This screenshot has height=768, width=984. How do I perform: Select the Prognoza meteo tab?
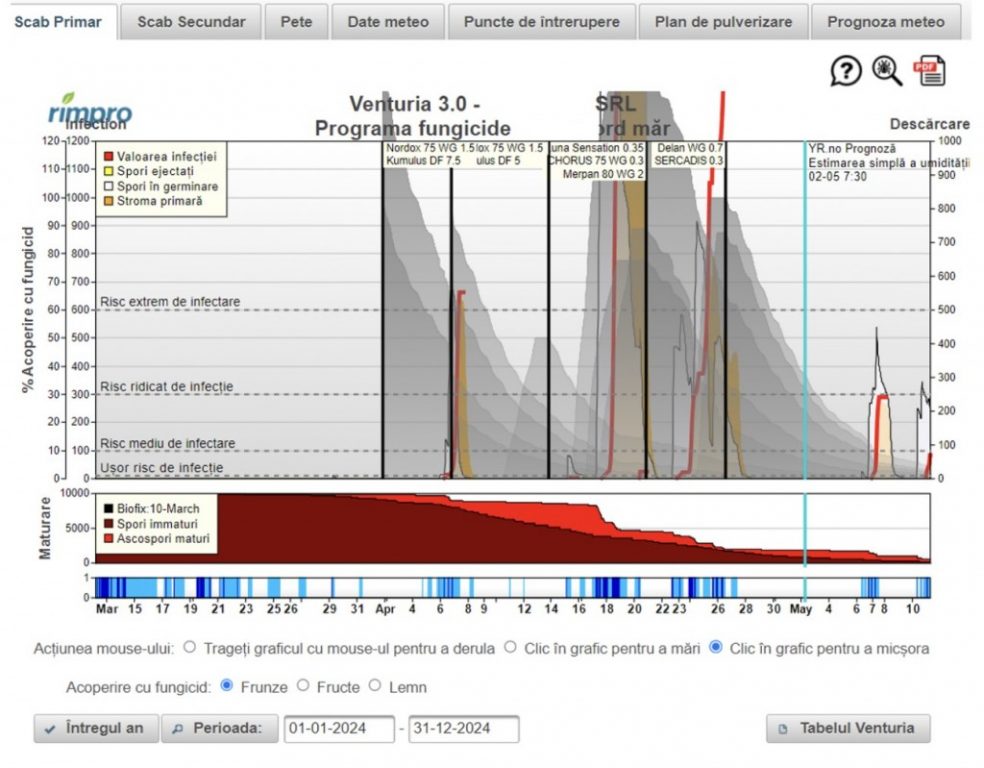[885, 22]
